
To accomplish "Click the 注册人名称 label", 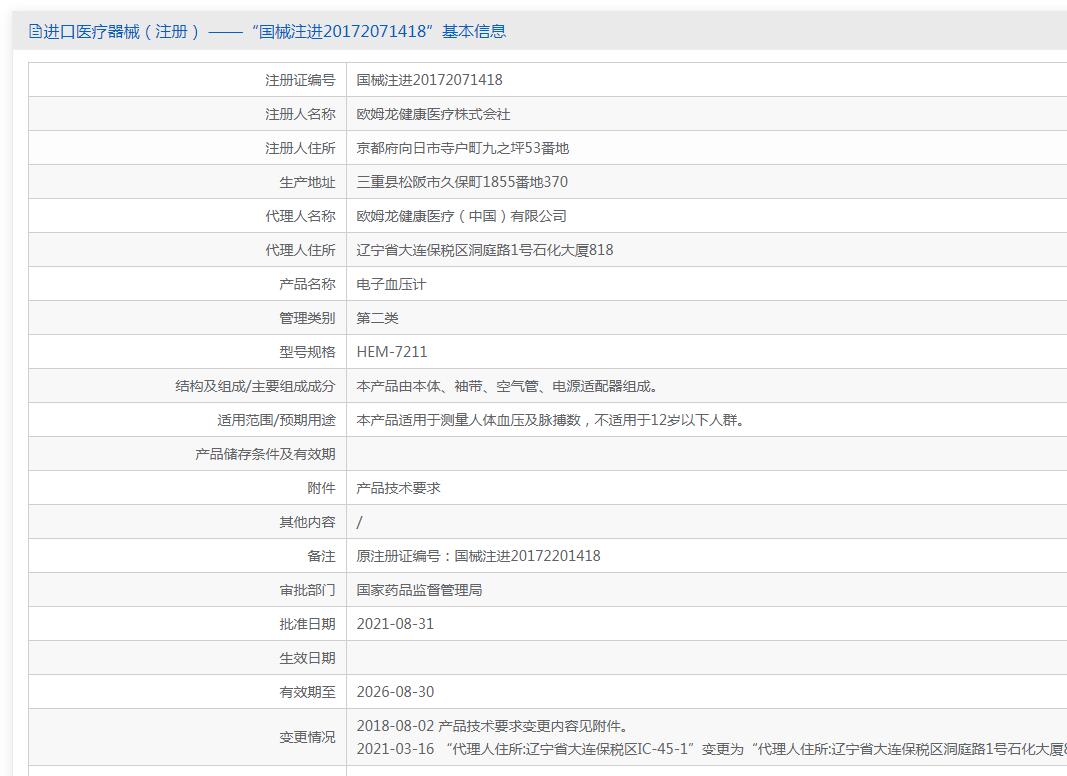I will point(300,114).
